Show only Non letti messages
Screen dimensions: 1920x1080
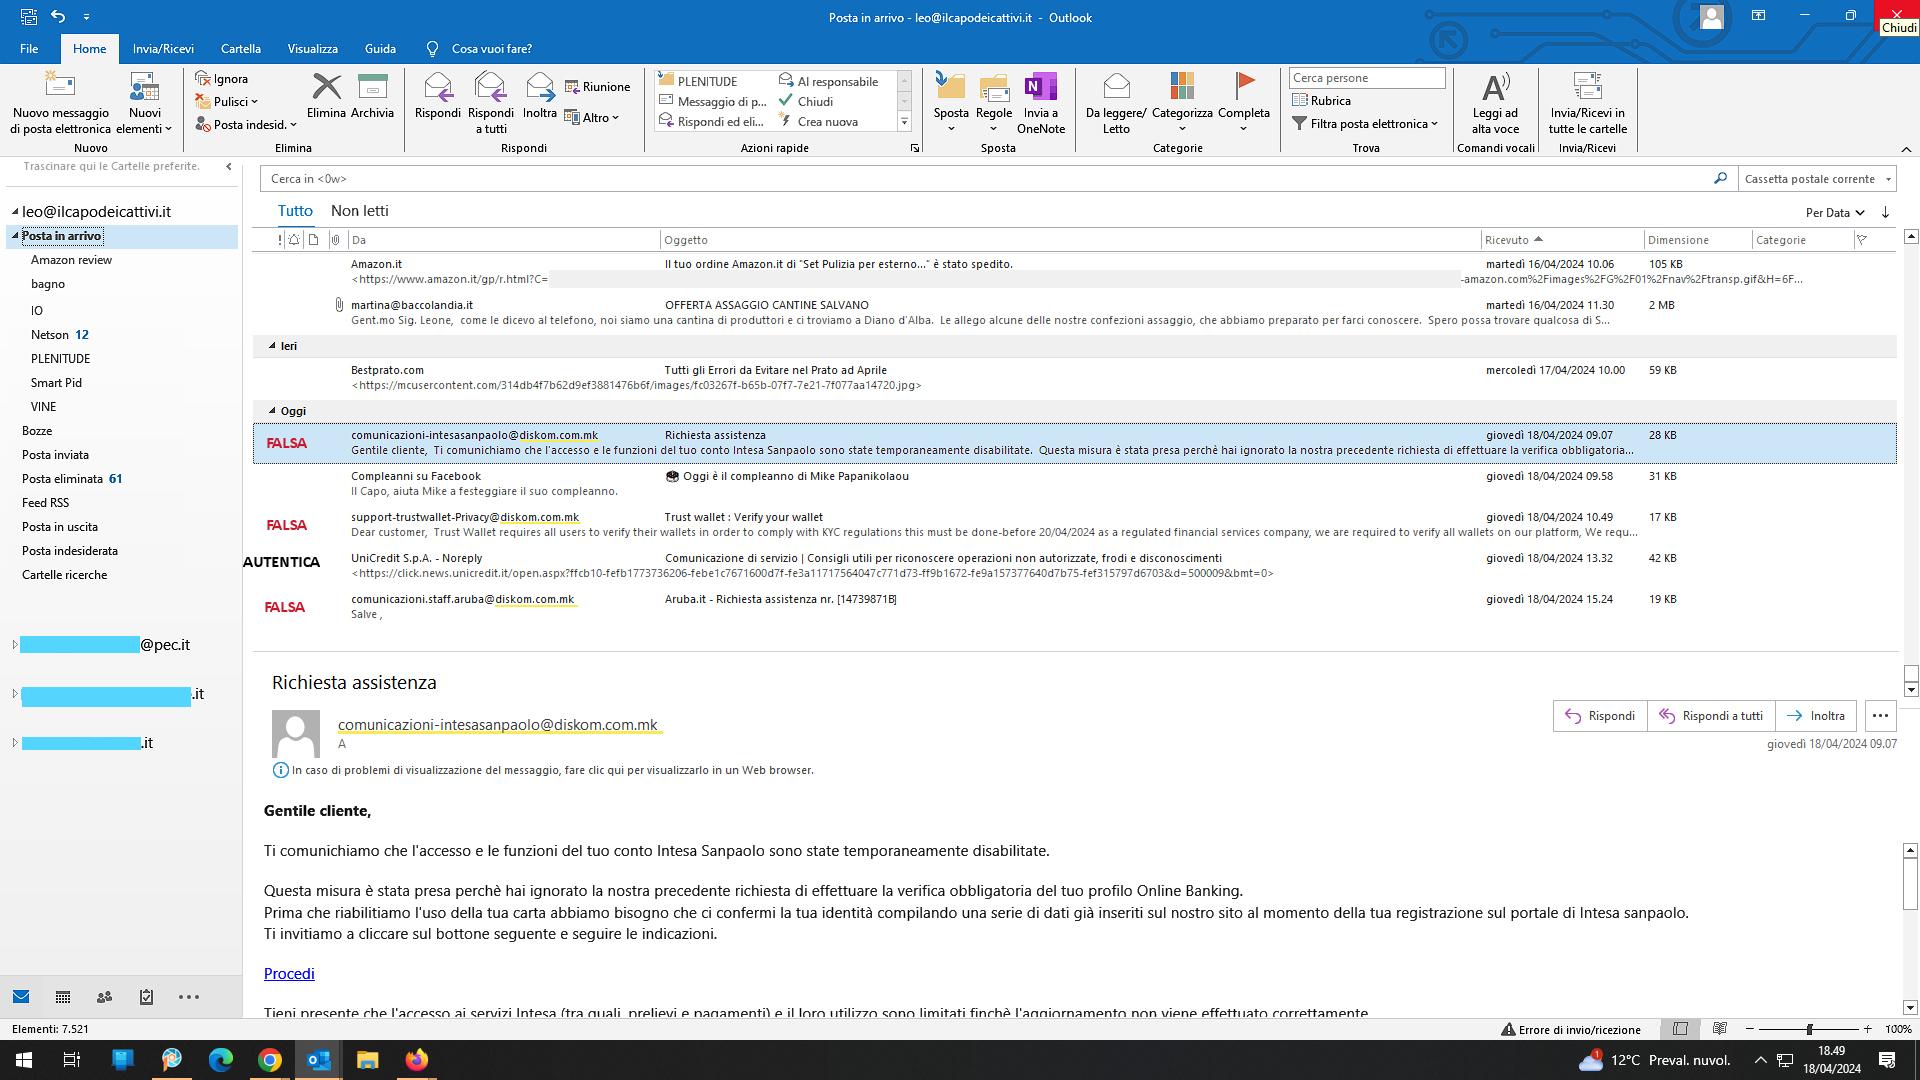[x=360, y=211]
